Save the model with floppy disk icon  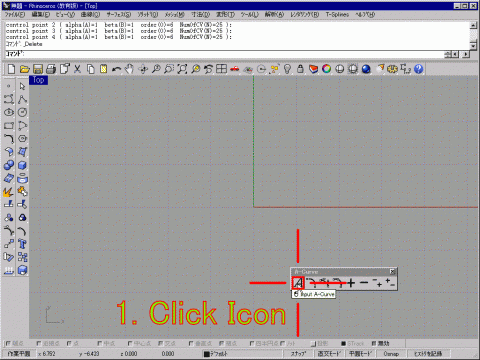pyautogui.click(x=38, y=69)
